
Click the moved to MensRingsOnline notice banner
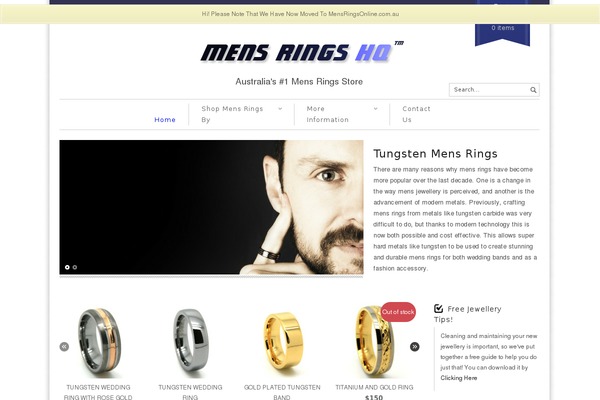(x=300, y=14)
